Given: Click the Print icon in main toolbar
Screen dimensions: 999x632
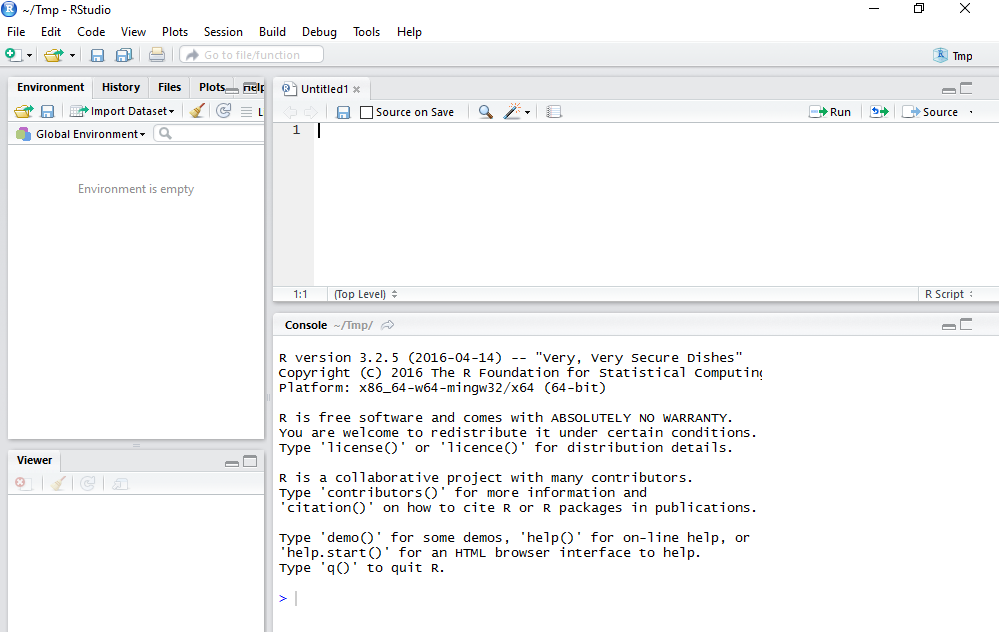Looking at the screenshot, I should (x=157, y=55).
